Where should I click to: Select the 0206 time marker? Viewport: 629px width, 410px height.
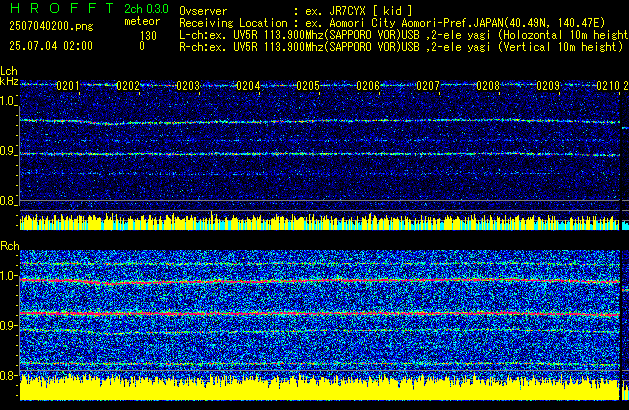point(368,86)
